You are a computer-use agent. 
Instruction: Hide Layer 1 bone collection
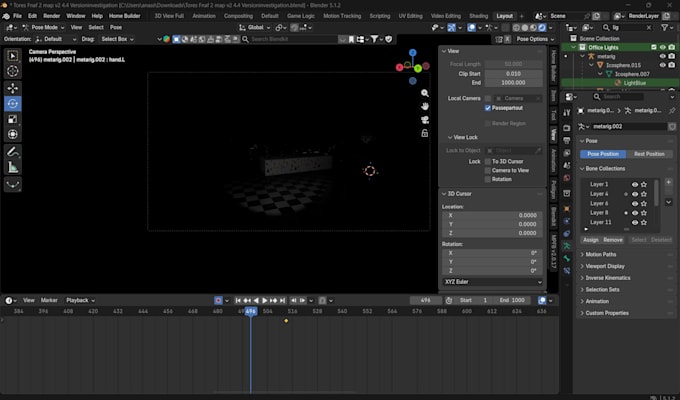click(635, 184)
